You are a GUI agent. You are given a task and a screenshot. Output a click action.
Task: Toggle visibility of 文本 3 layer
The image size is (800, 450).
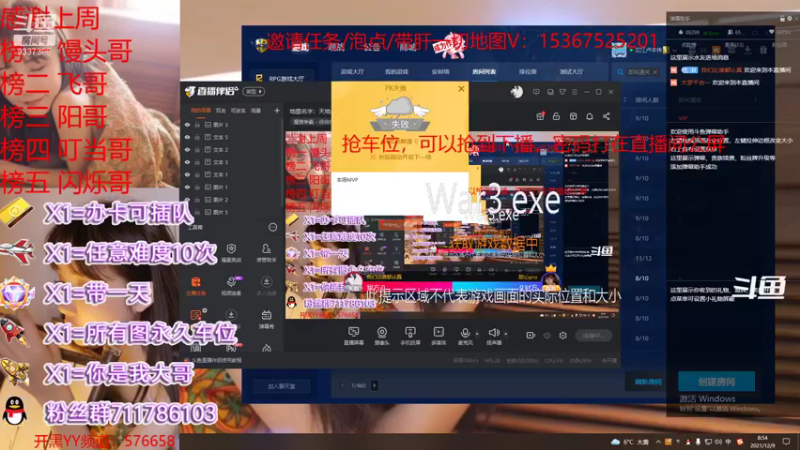(x=188, y=162)
